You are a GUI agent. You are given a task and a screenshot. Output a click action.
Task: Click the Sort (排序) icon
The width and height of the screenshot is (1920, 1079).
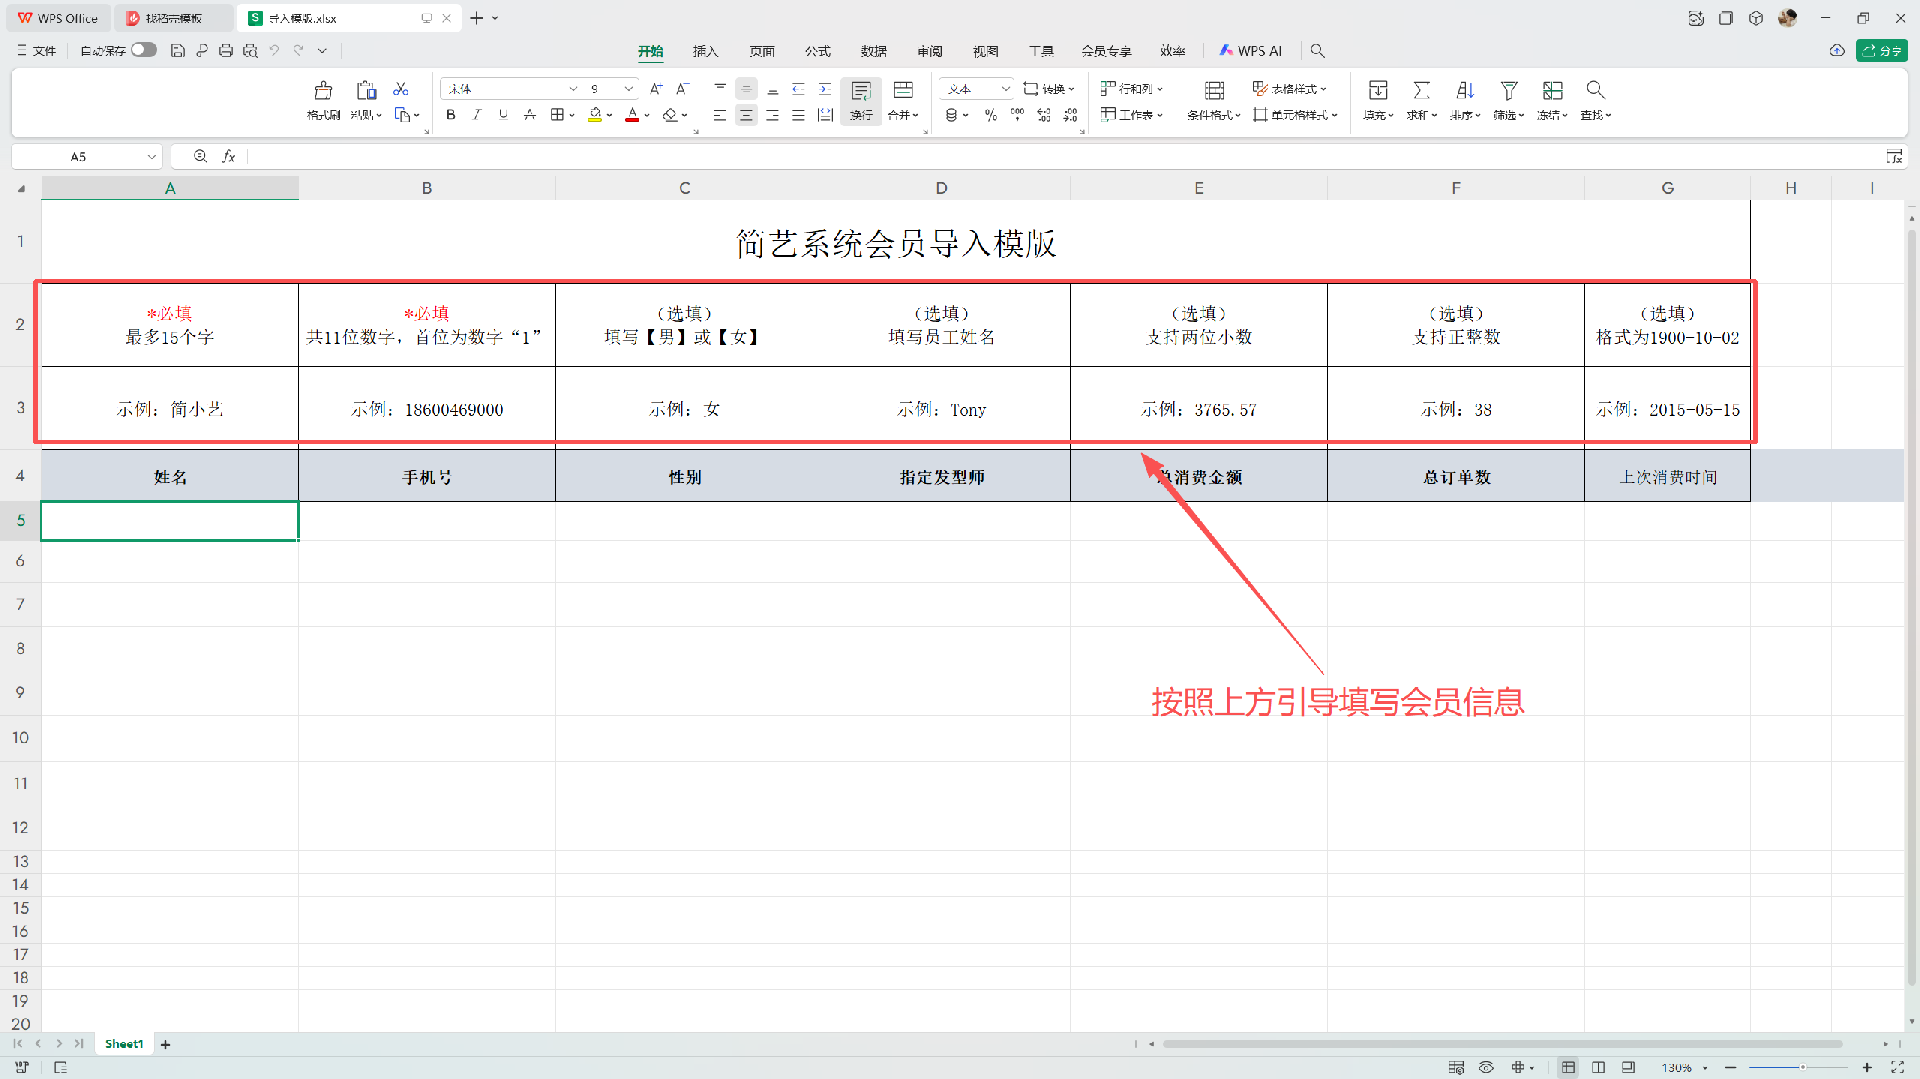[1465, 91]
